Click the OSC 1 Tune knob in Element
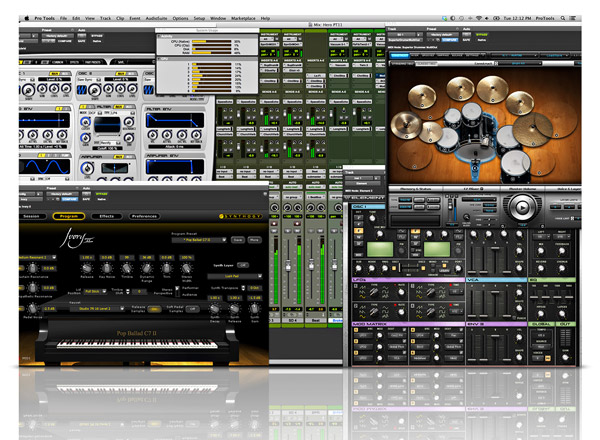The width and height of the screenshot is (600, 440). coord(372,218)
